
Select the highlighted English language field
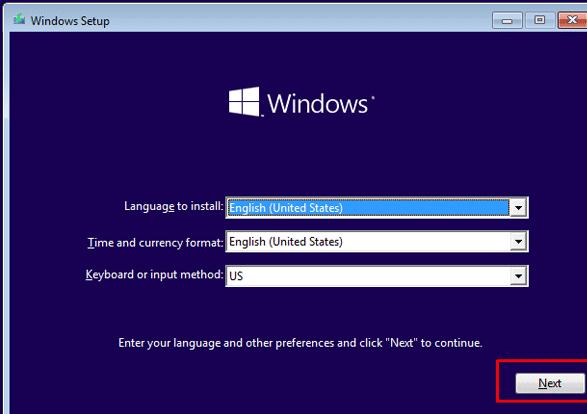(x=368, y=207)
